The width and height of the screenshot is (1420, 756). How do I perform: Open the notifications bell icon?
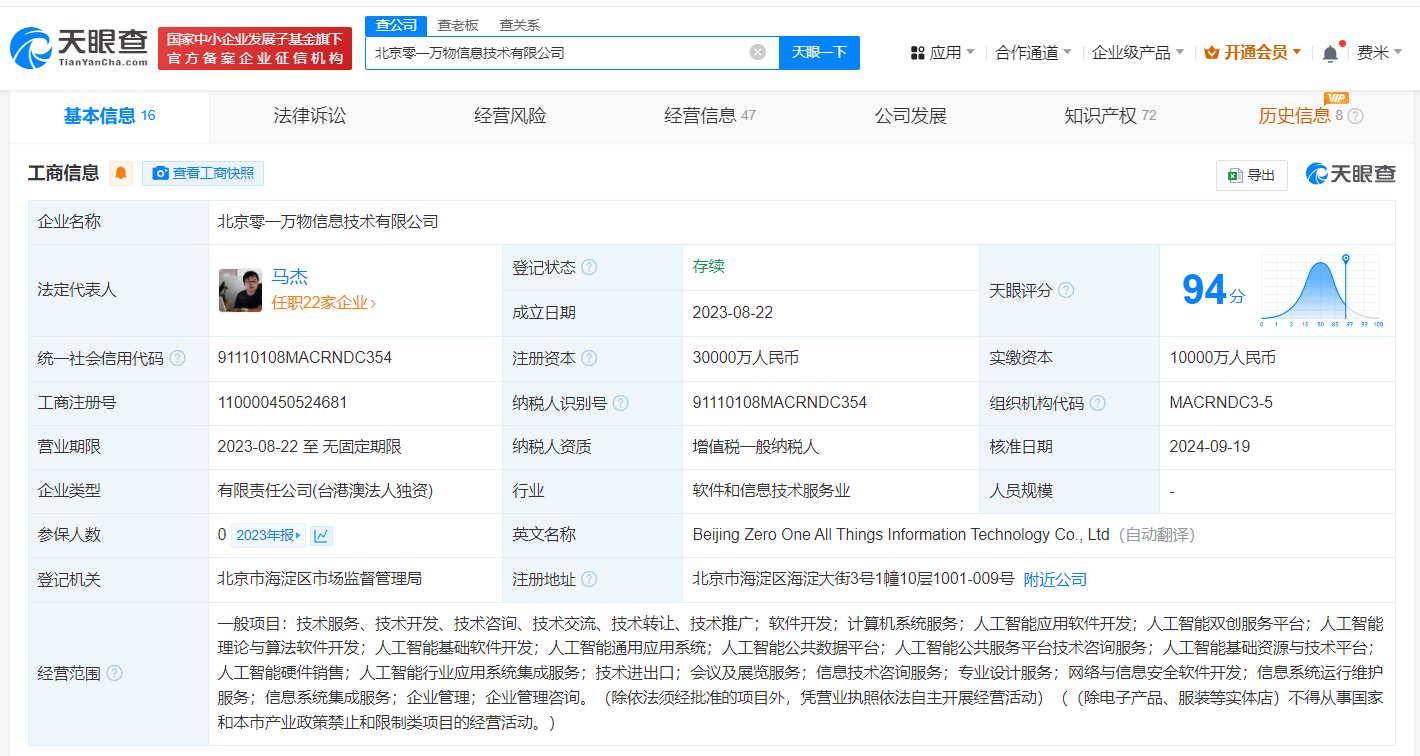point(1330,53)
